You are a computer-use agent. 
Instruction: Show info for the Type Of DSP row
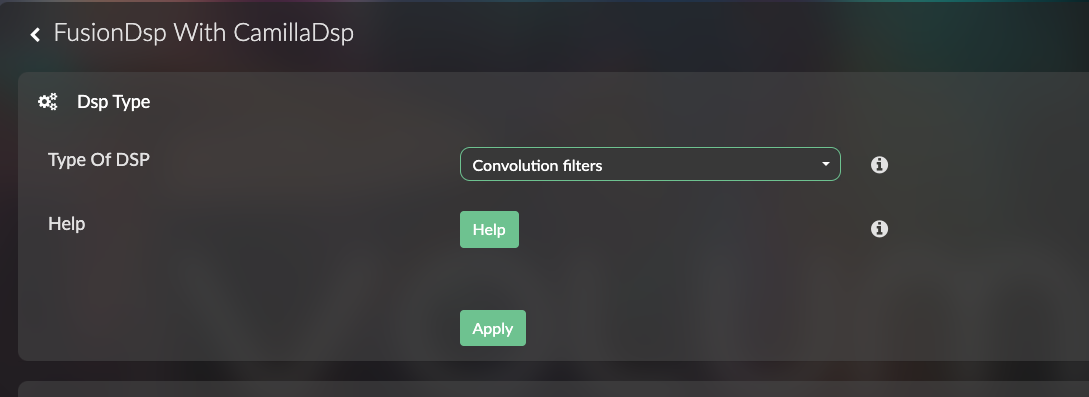879,164
